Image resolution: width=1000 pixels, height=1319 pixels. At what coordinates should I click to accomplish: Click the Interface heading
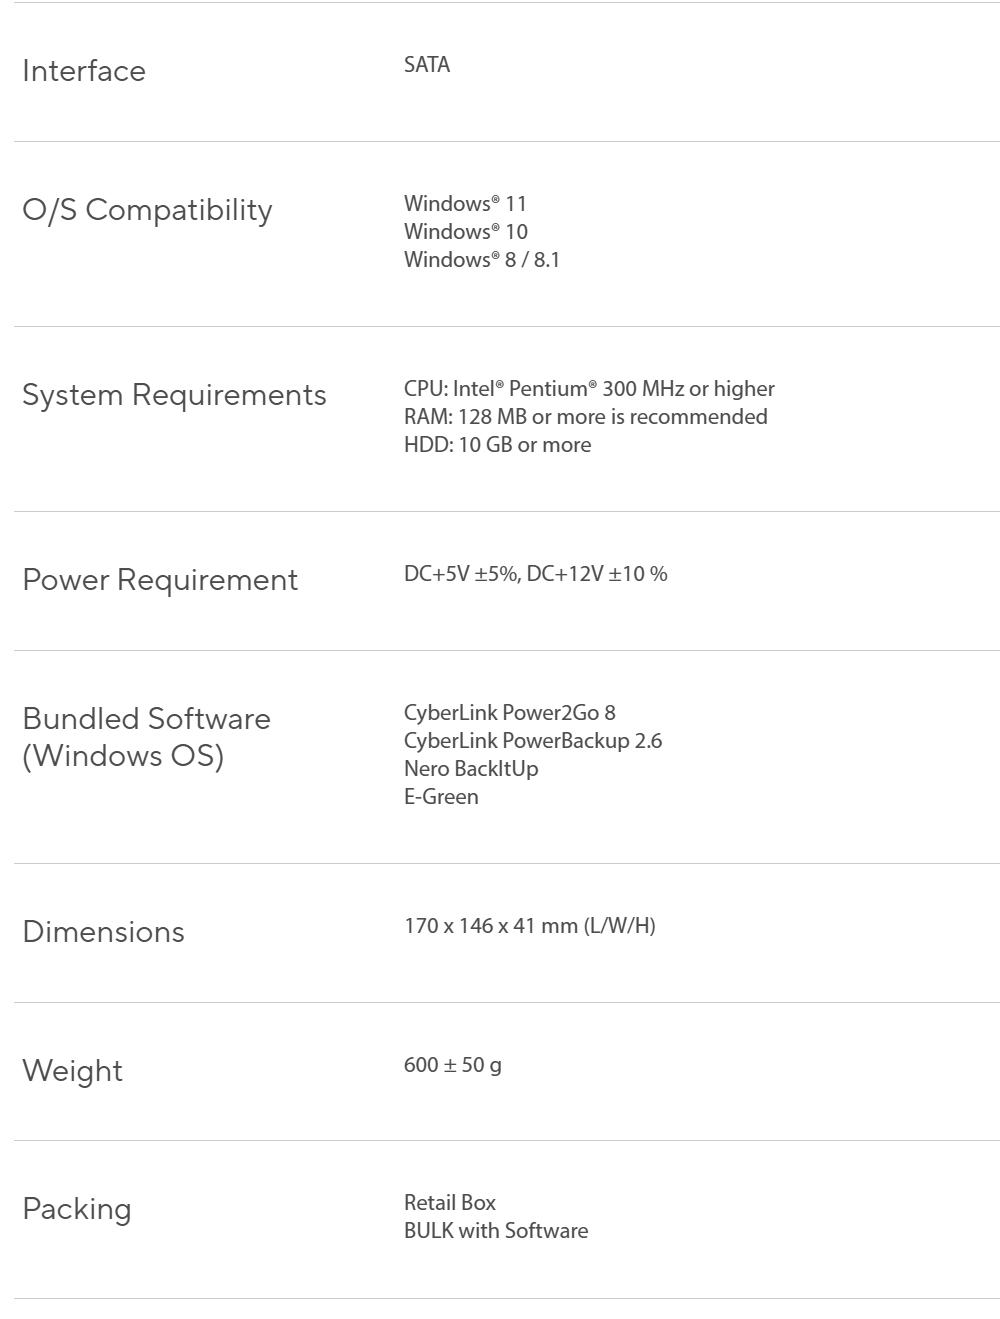tap(84, 71)
